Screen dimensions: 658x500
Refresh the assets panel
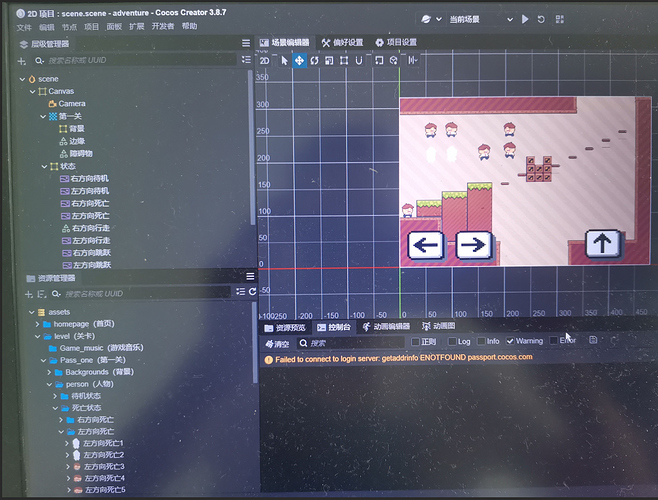coord(253,291)
